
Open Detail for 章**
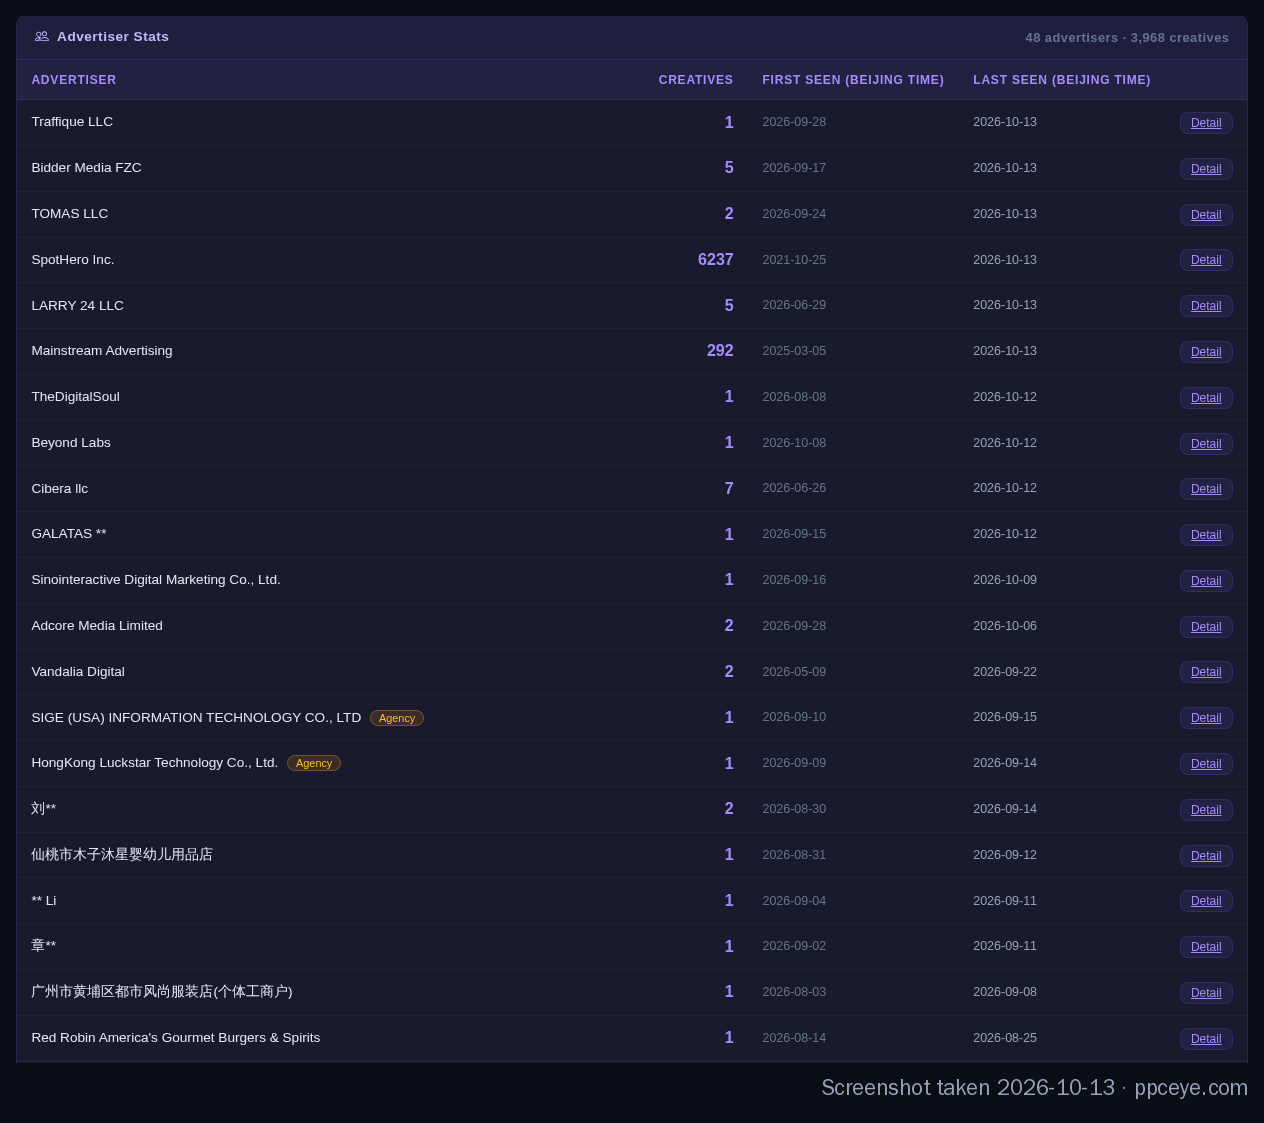[1206, 947]
